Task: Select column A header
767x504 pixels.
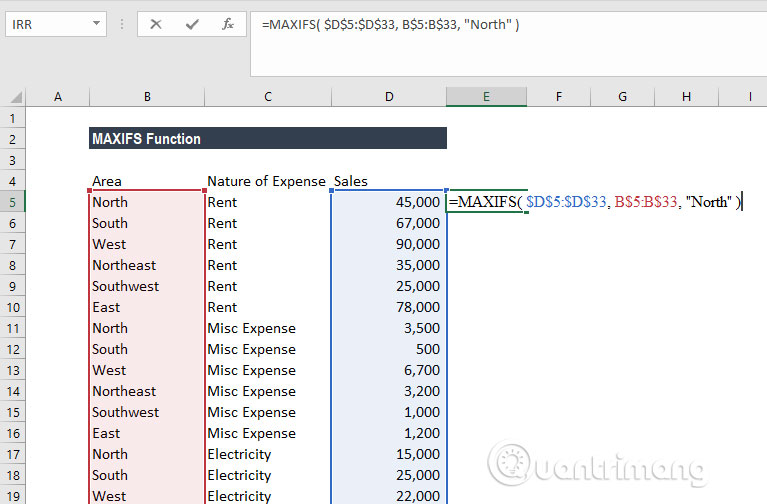Action: [58, 97]
